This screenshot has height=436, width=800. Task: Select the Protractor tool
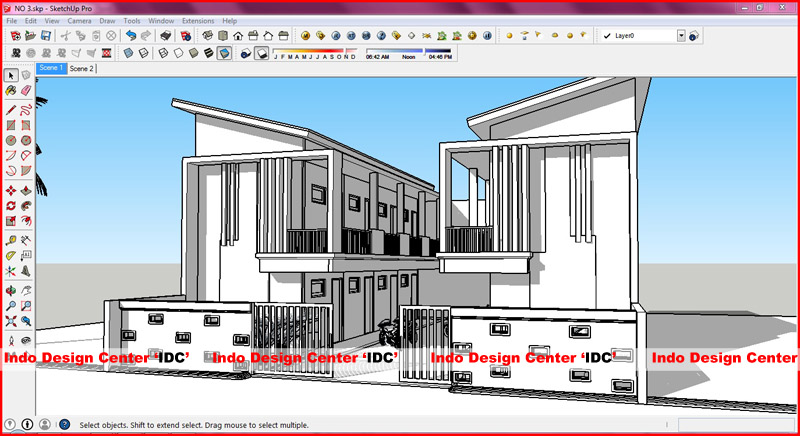tap(11, 255)
